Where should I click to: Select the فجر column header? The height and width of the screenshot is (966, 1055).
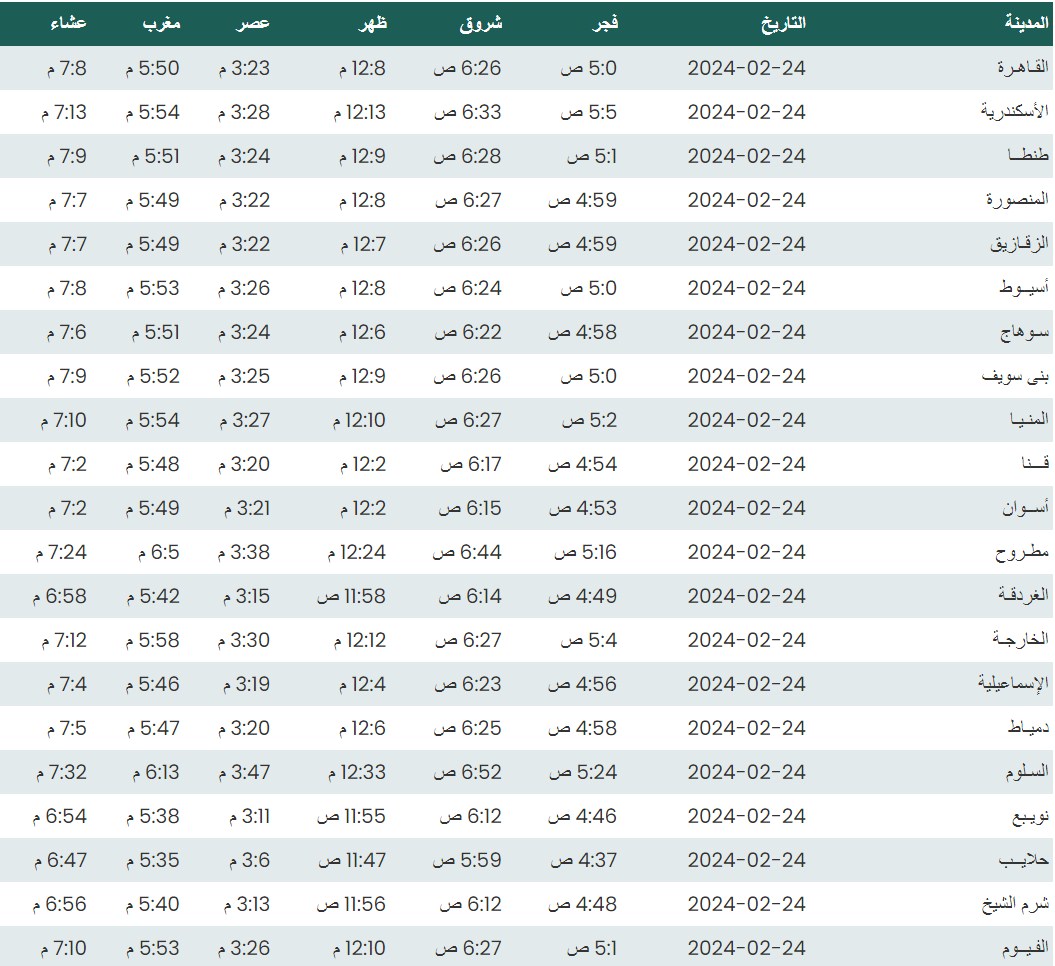pos(606,23)
